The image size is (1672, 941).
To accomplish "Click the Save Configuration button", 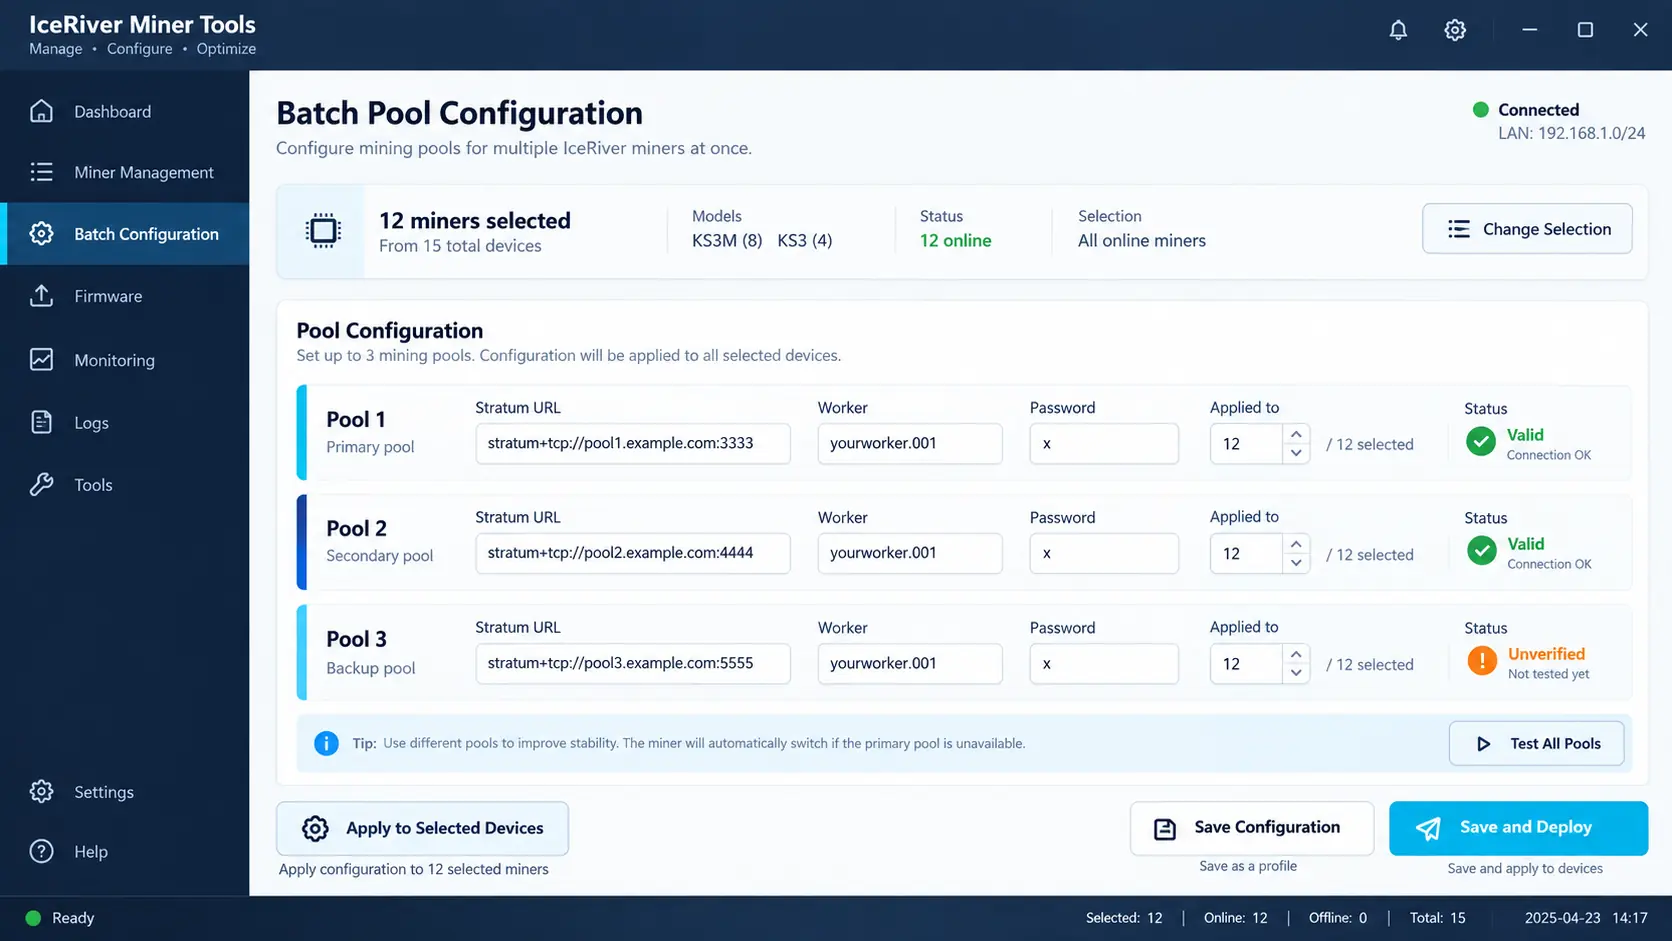I will pyautogui.click(x=1252, y=828).
